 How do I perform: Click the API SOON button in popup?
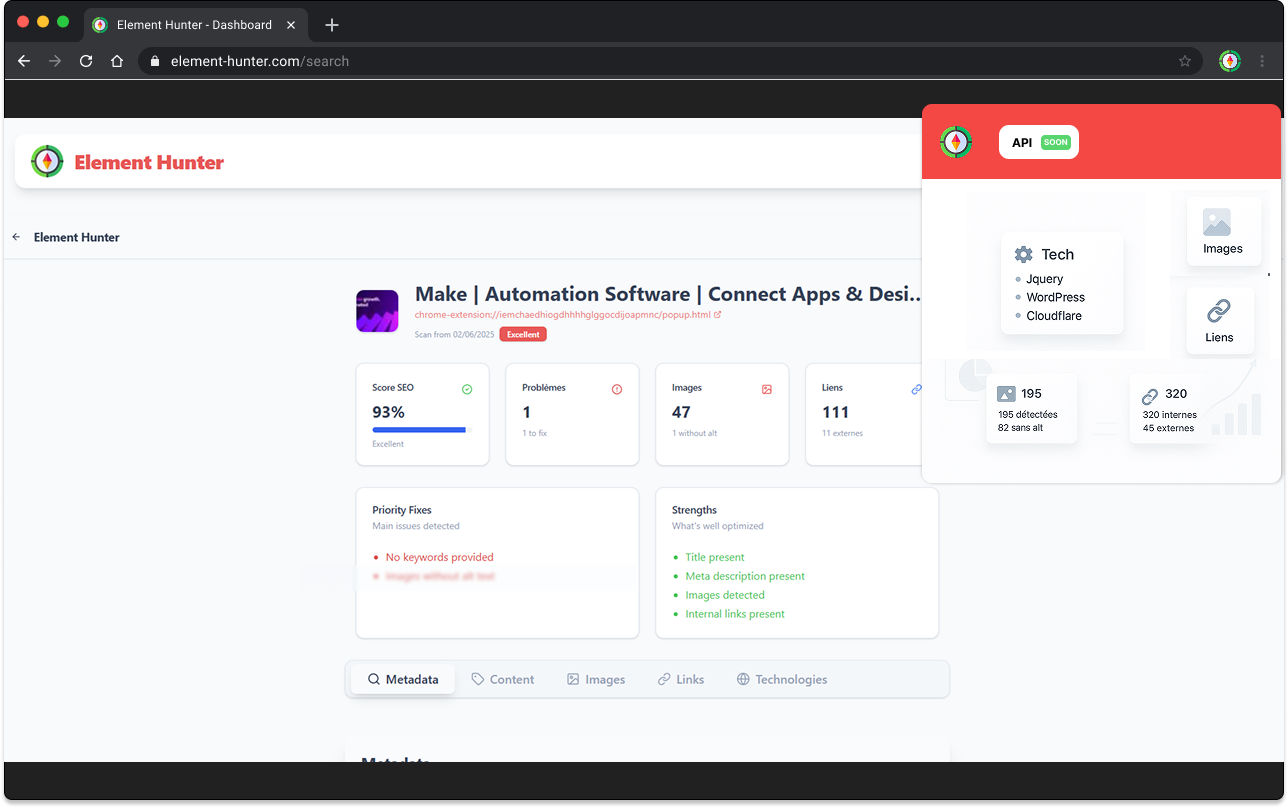[x=1039, y=142]
